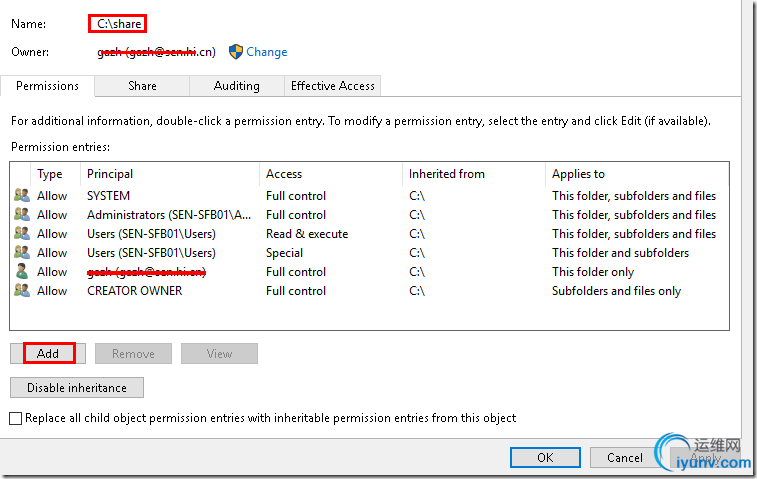Click the SYSTEM entry group icon
This screenshot has height=479, width=757.
pos(22,196)
